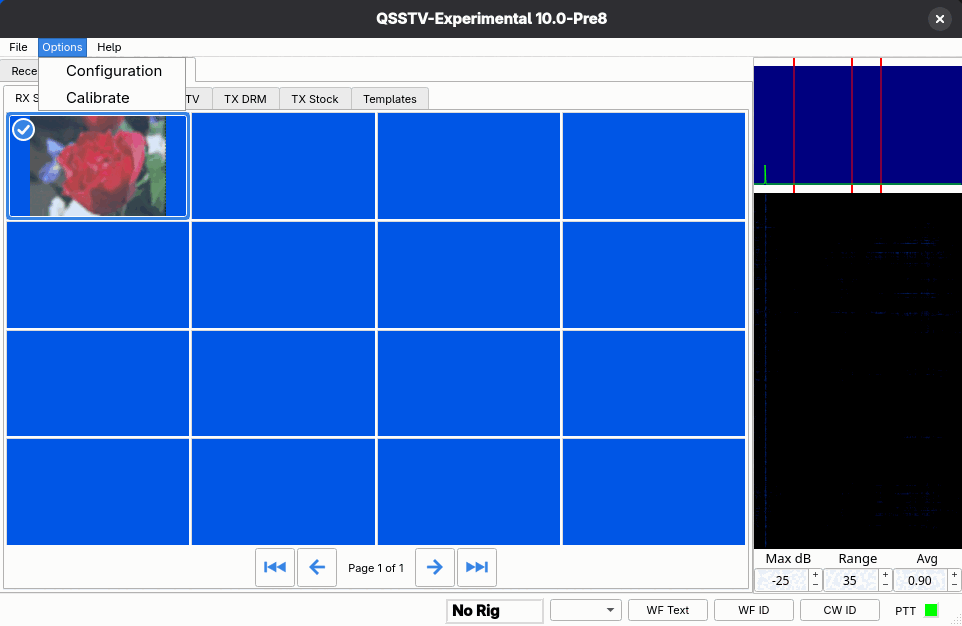The height and width of the screenshot is (626, 962).
Task: Choose Configuration from the Options menu
Action: click(114, 71)
